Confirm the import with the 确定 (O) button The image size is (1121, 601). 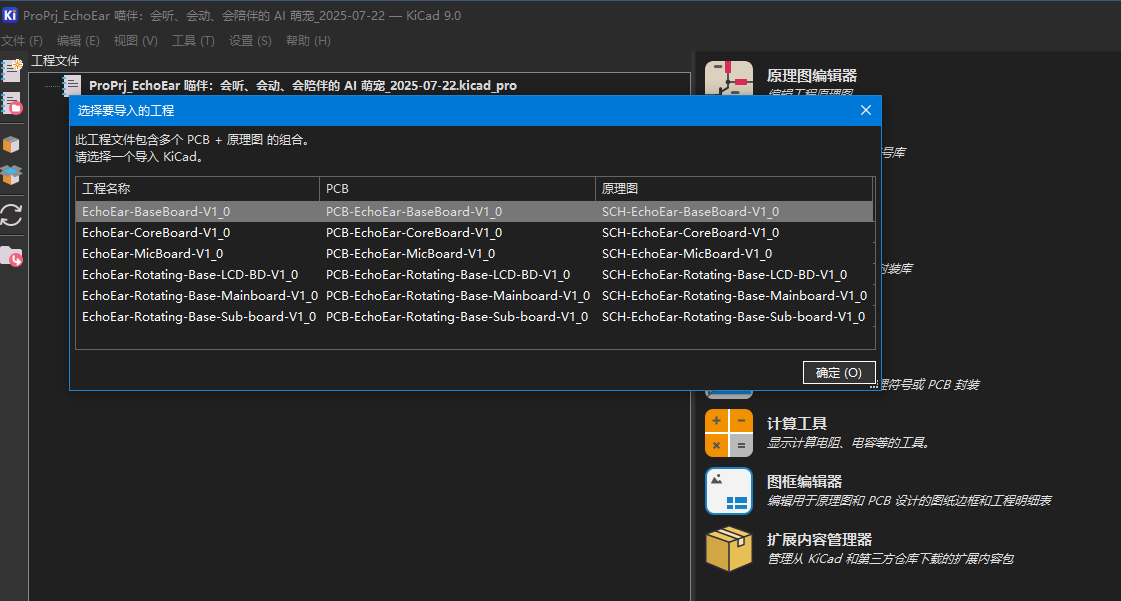tap(839, 372)
